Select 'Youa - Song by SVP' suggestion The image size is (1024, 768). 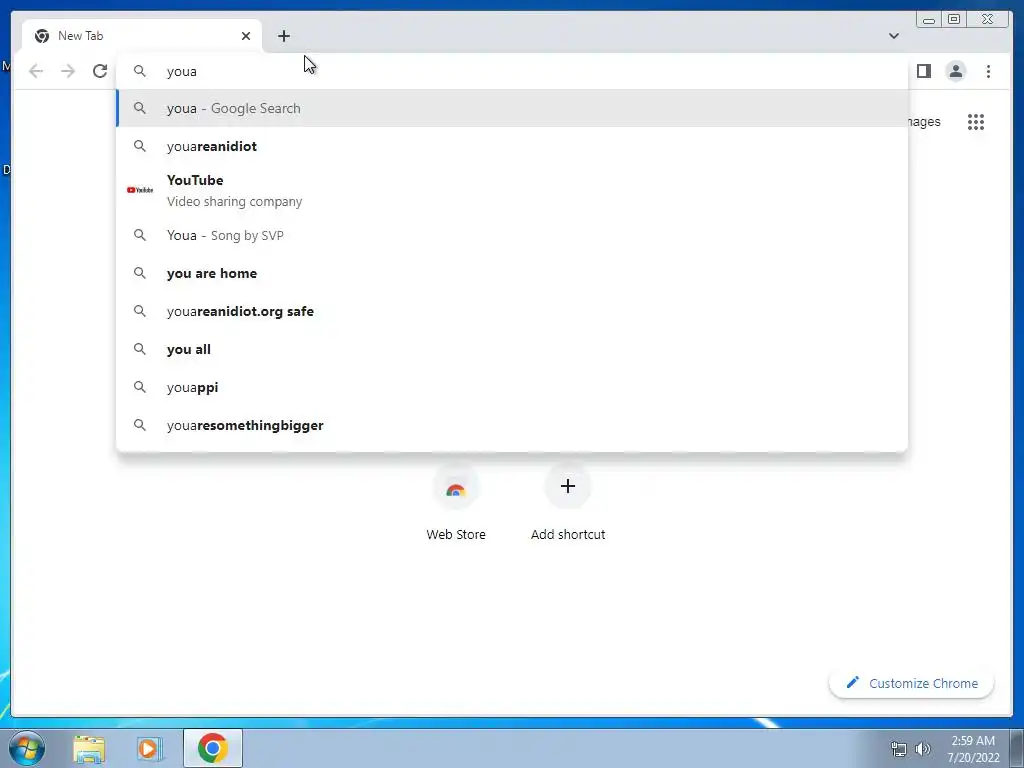512,235
